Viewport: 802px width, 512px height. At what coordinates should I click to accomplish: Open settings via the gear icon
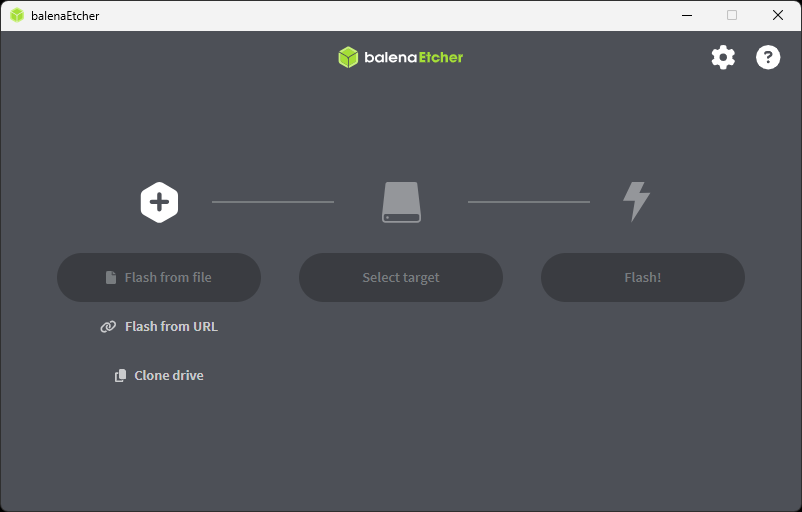pos(723,57)
